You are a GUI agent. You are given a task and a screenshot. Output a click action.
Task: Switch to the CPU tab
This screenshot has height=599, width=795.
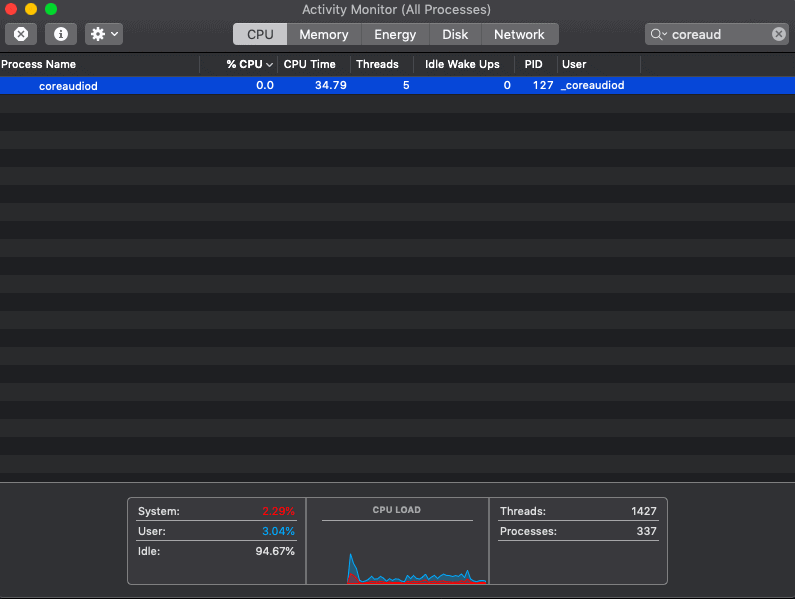click(x=260, y=34)
